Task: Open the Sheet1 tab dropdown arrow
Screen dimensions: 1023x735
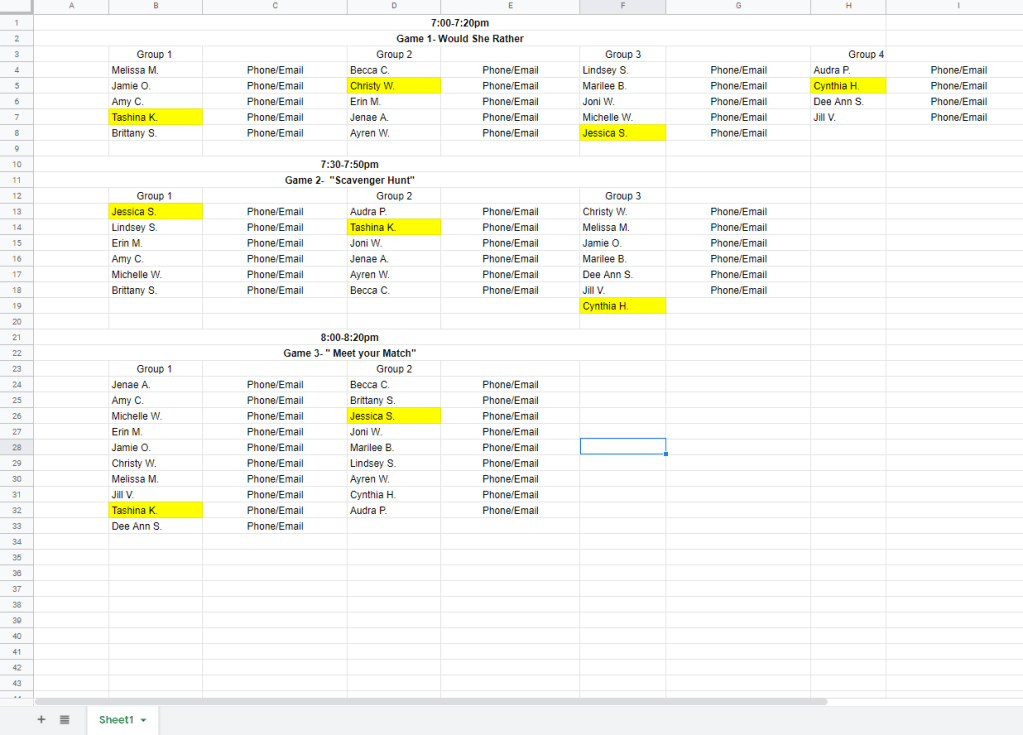Action: [143, 721]
